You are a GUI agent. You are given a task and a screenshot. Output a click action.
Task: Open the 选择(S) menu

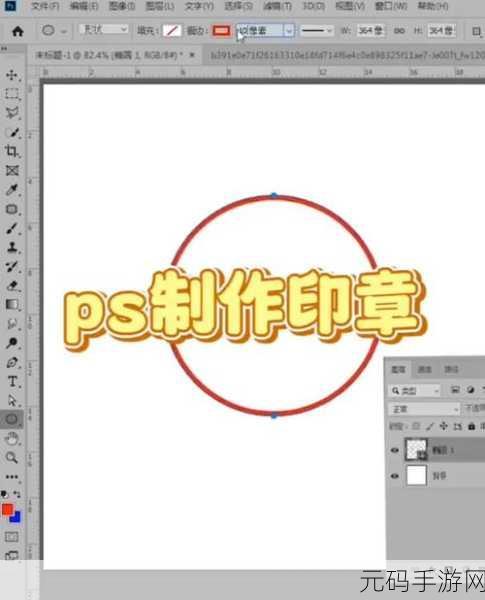238,6
